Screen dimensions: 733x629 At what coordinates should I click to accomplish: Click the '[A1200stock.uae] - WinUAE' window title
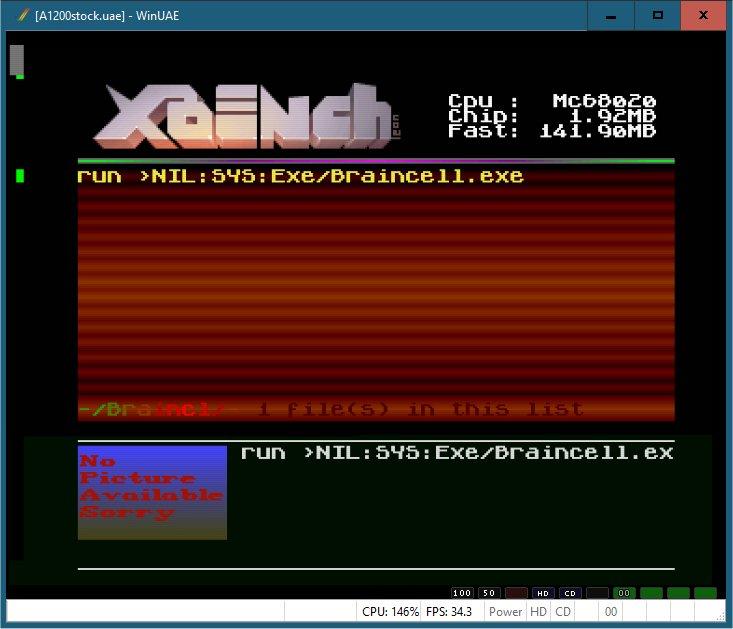[x=107, y=16]
